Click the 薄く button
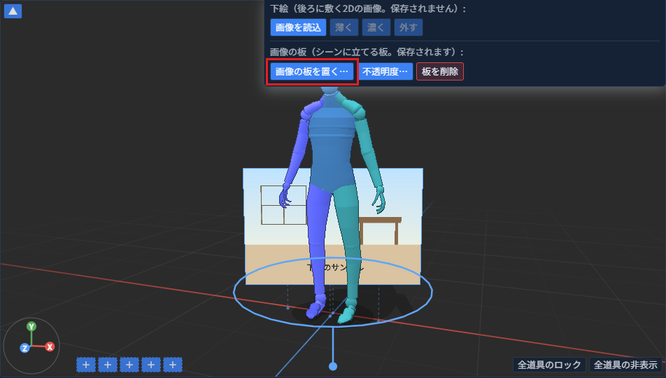Image resolution: width=666 pixels, height=378 pixels. pos(344,27)
